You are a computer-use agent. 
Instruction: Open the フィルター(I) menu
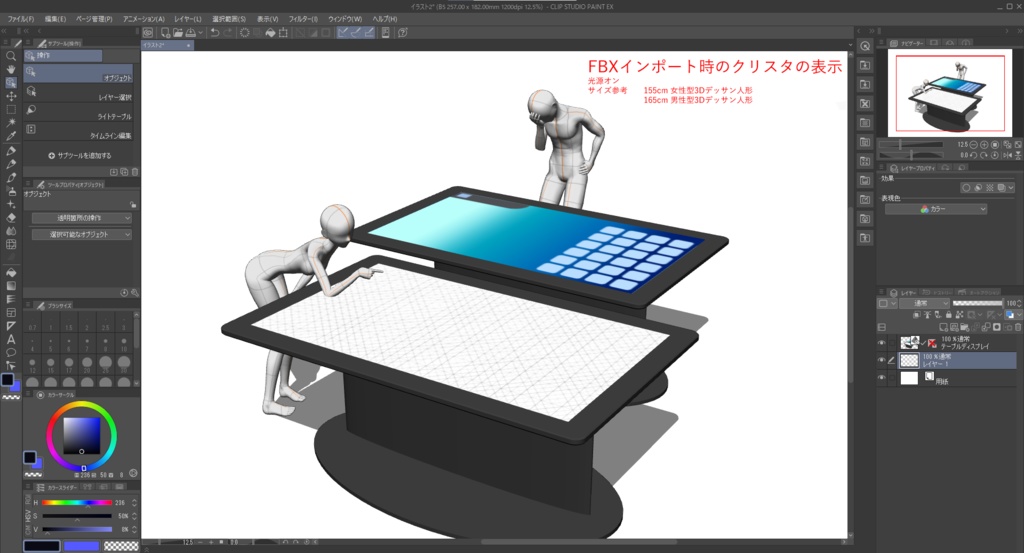pyautogui.click(x=303, y=19)
